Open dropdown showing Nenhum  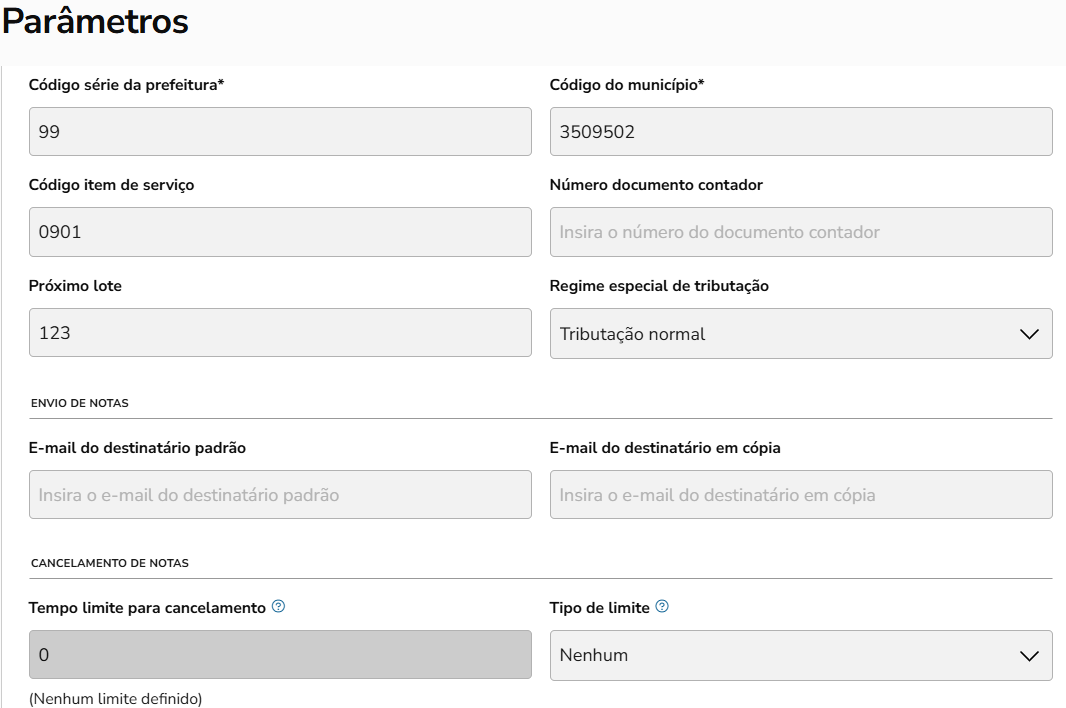coord(800,656)
